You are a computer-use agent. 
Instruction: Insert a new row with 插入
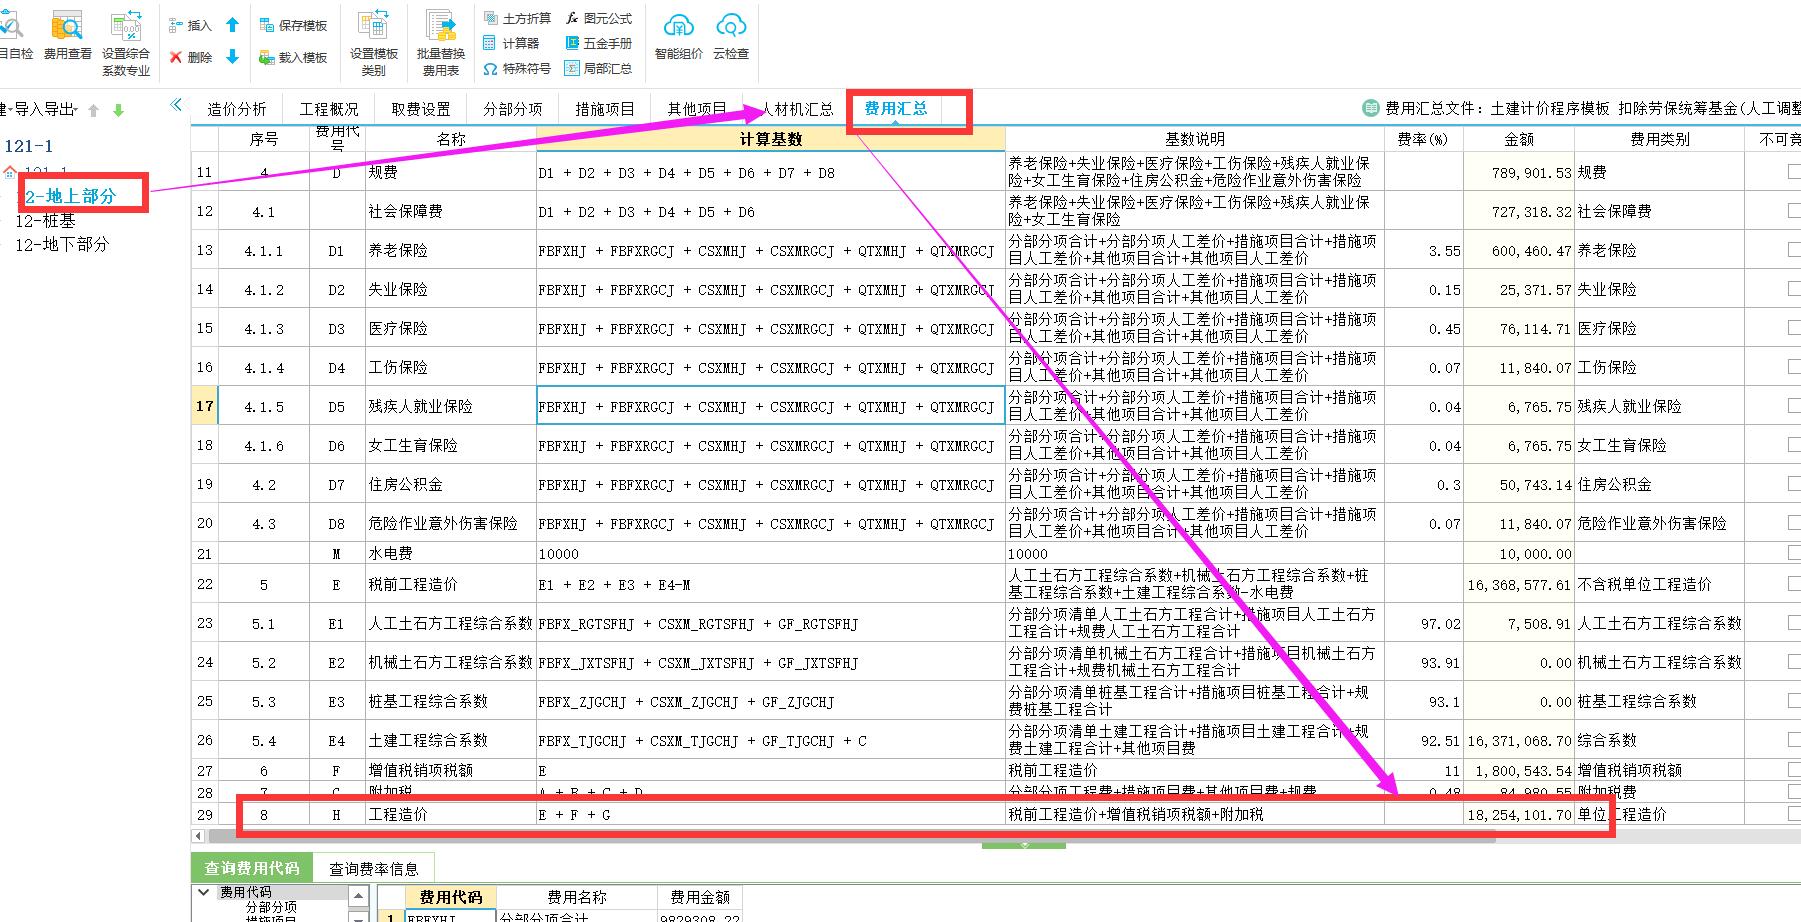click(x=190, y=25)
